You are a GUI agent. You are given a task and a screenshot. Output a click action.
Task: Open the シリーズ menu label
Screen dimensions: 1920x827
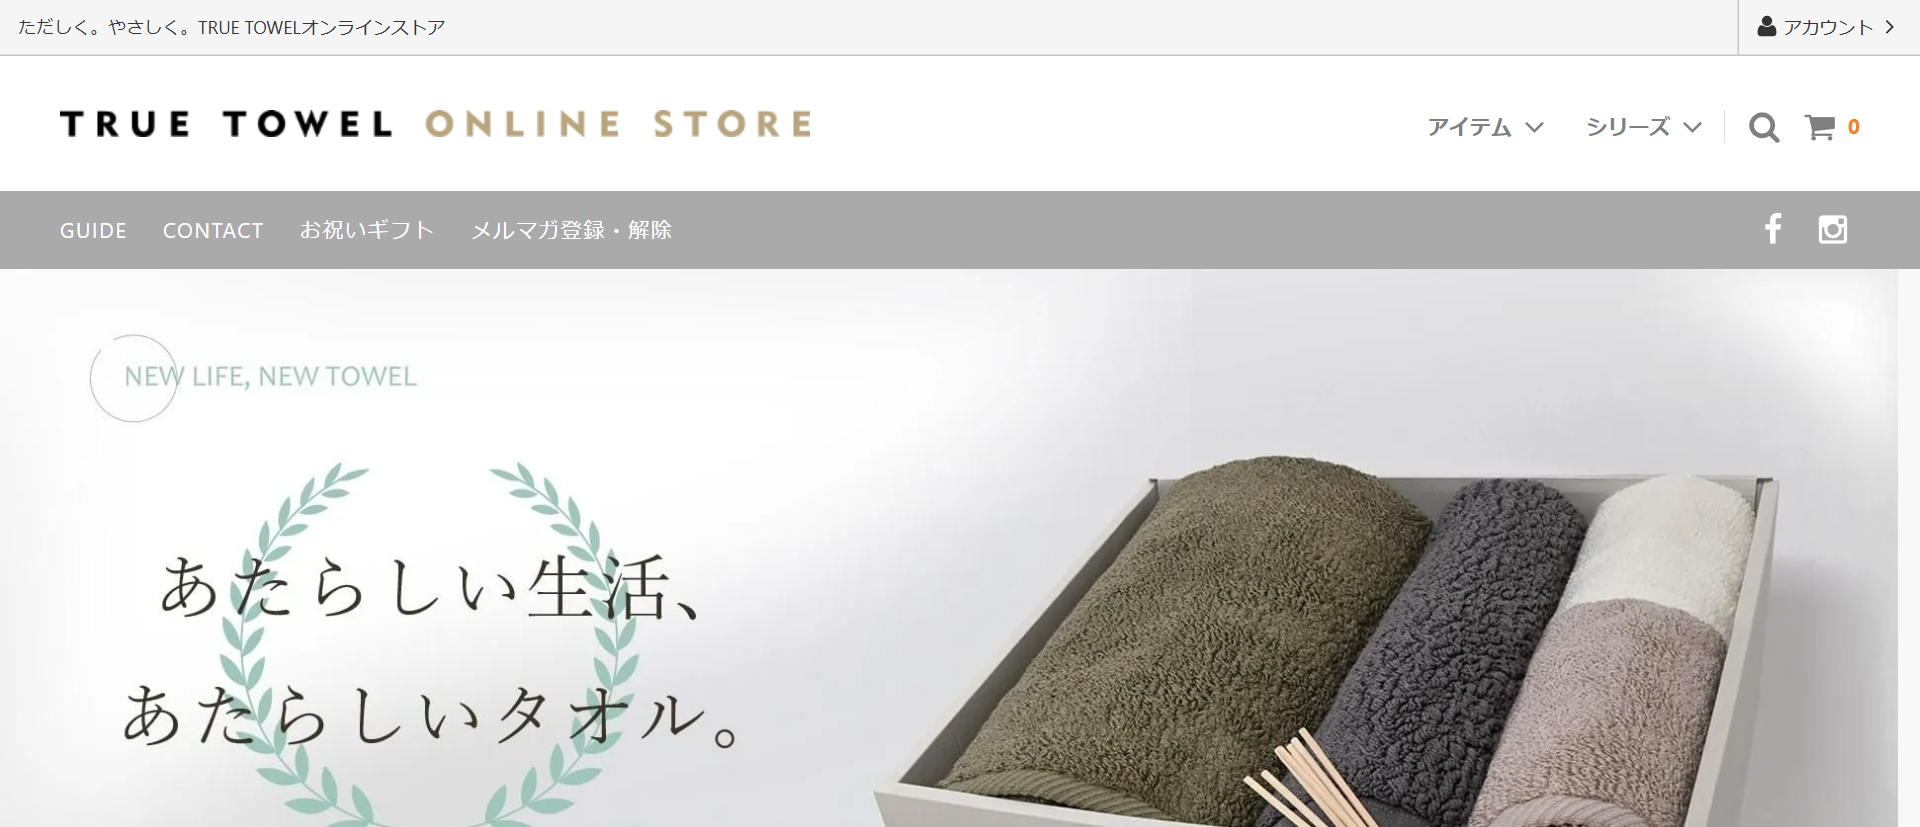click(1628, 127)
